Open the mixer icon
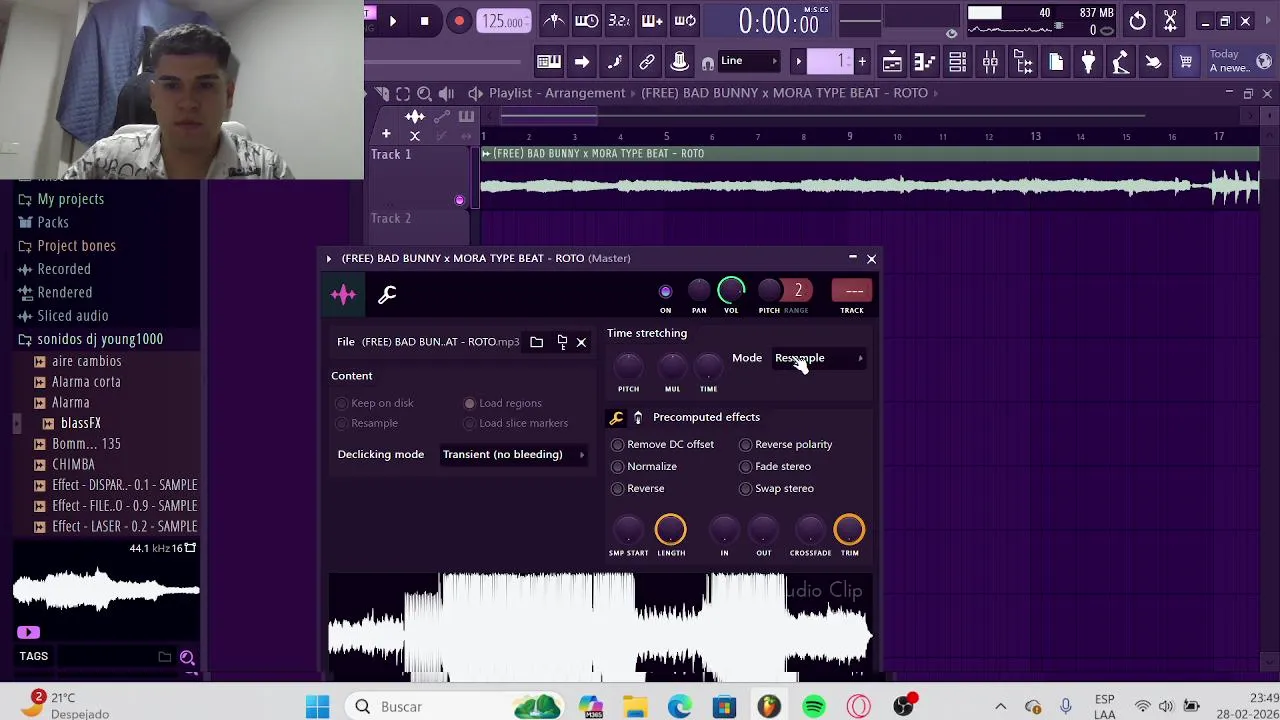Viewport: 1280px width, 720px height. pos(990,62)
